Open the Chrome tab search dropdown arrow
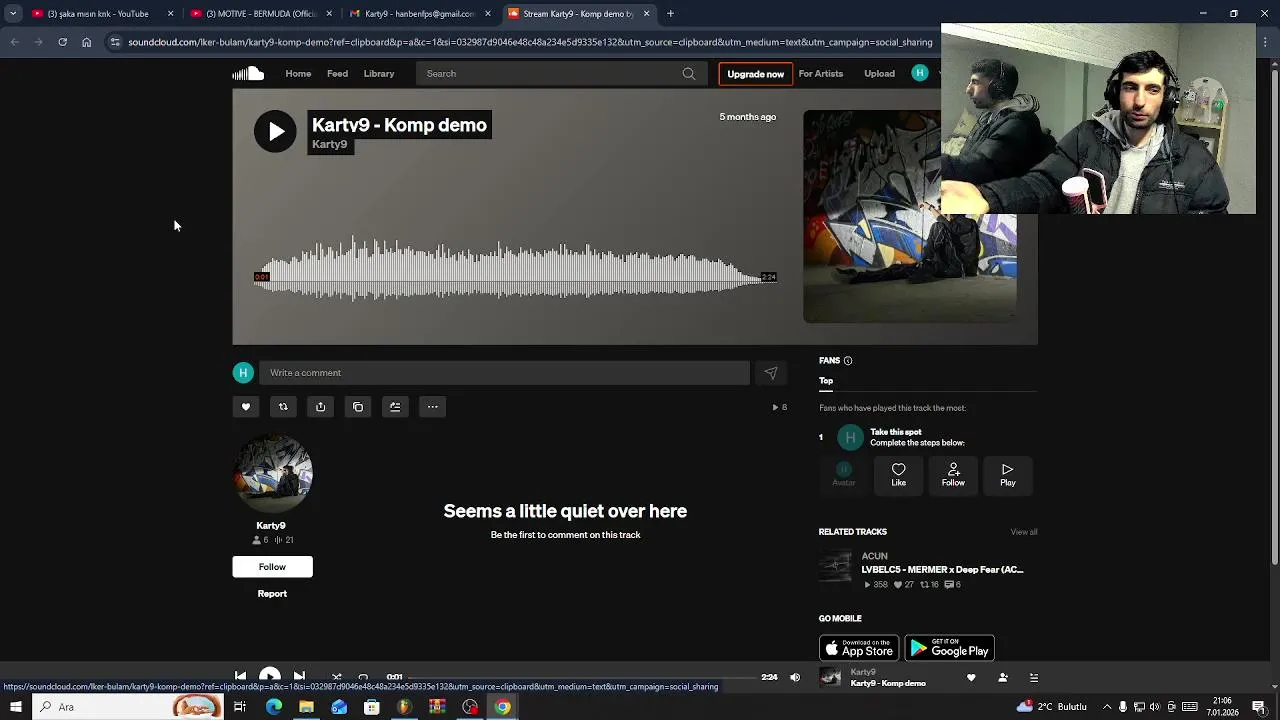Screen dimensions: 1280x720 click(x=13, y=14)
